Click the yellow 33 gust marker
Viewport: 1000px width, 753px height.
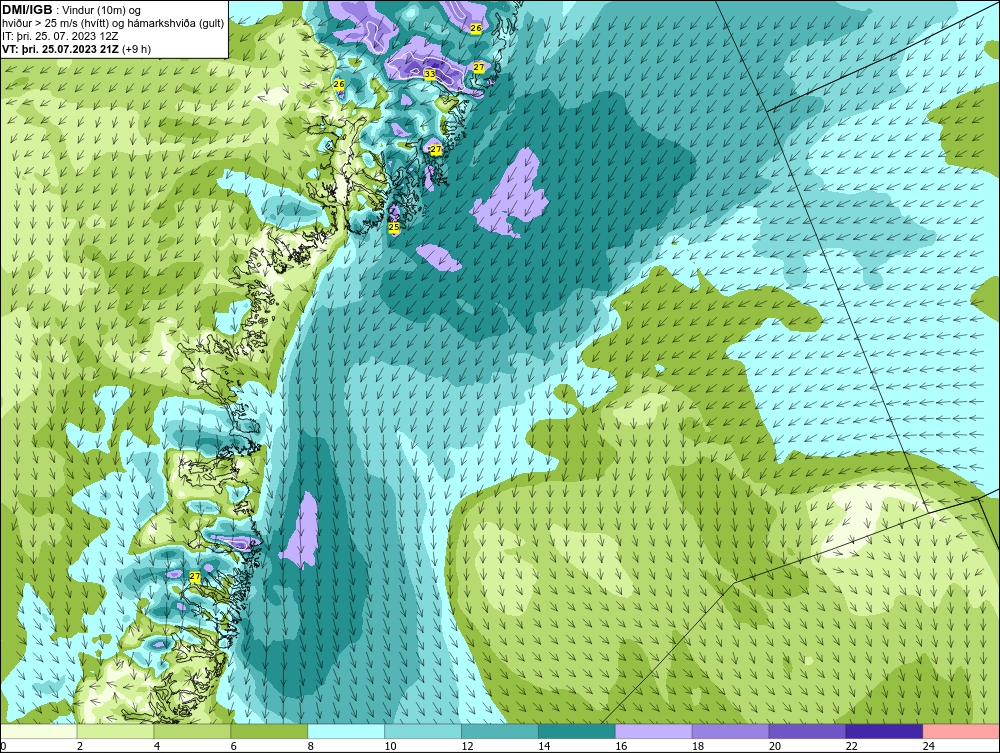pos(430,74)
